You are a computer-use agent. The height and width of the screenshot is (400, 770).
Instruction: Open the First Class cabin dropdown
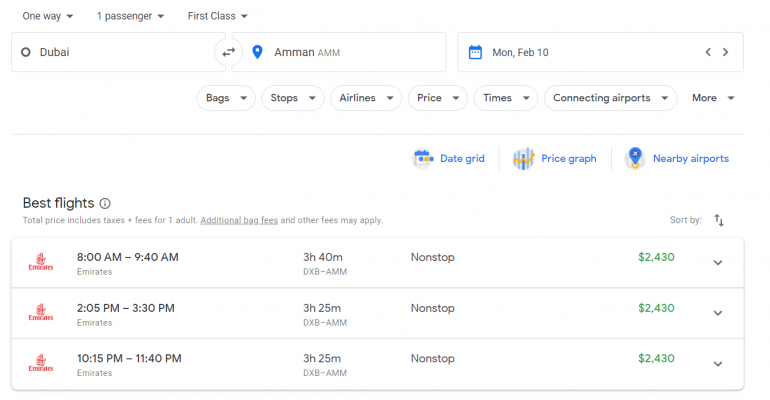[218, 16]
